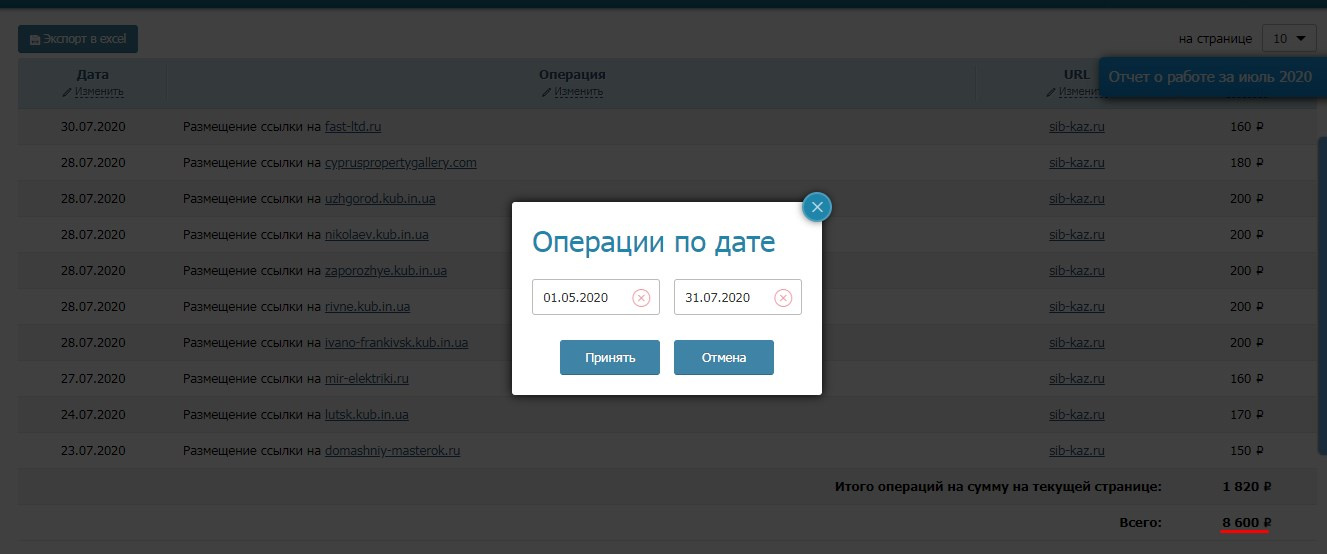This screenshot has width=1327, height=554.
Task: Click Изменить under the Дата column
Action: pos(92,92)
